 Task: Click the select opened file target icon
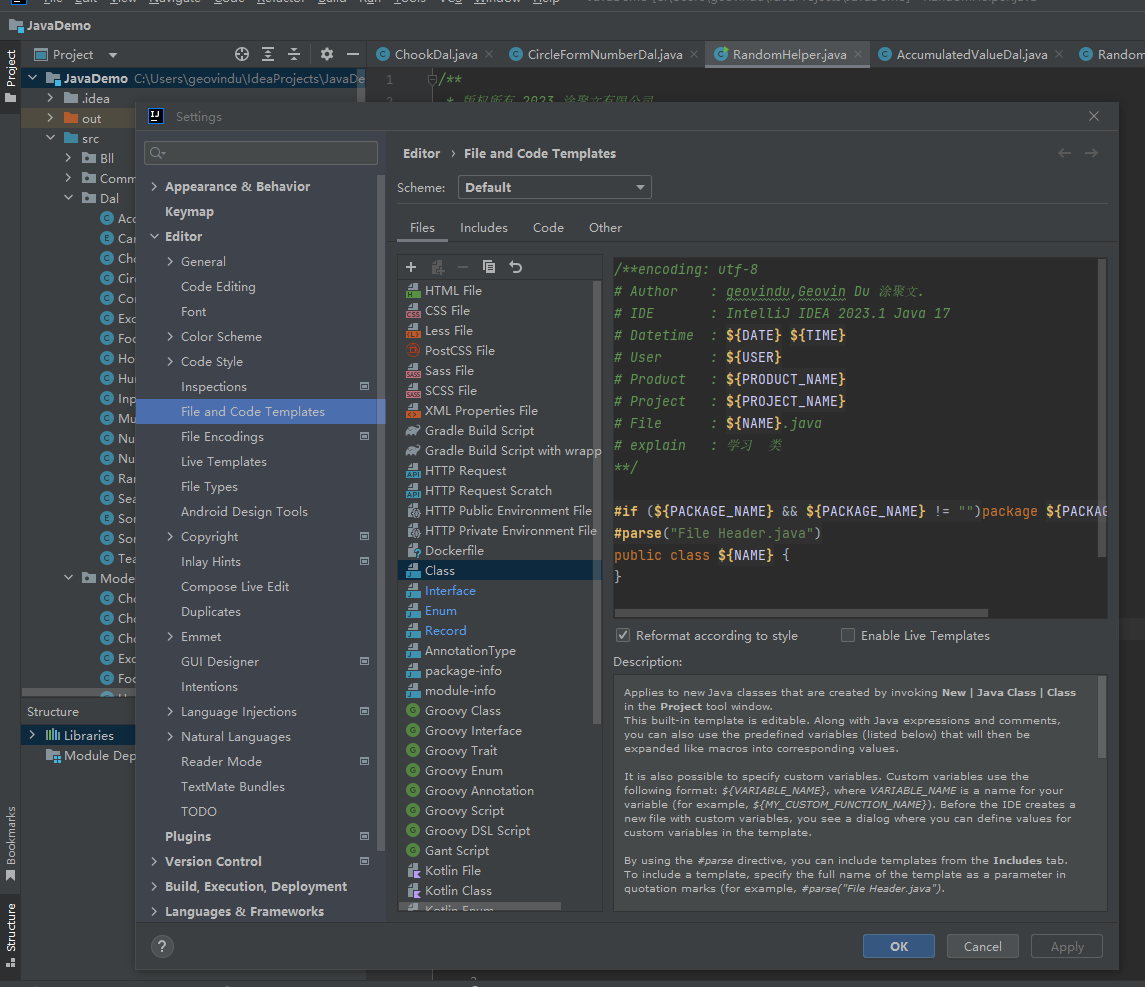242,54
